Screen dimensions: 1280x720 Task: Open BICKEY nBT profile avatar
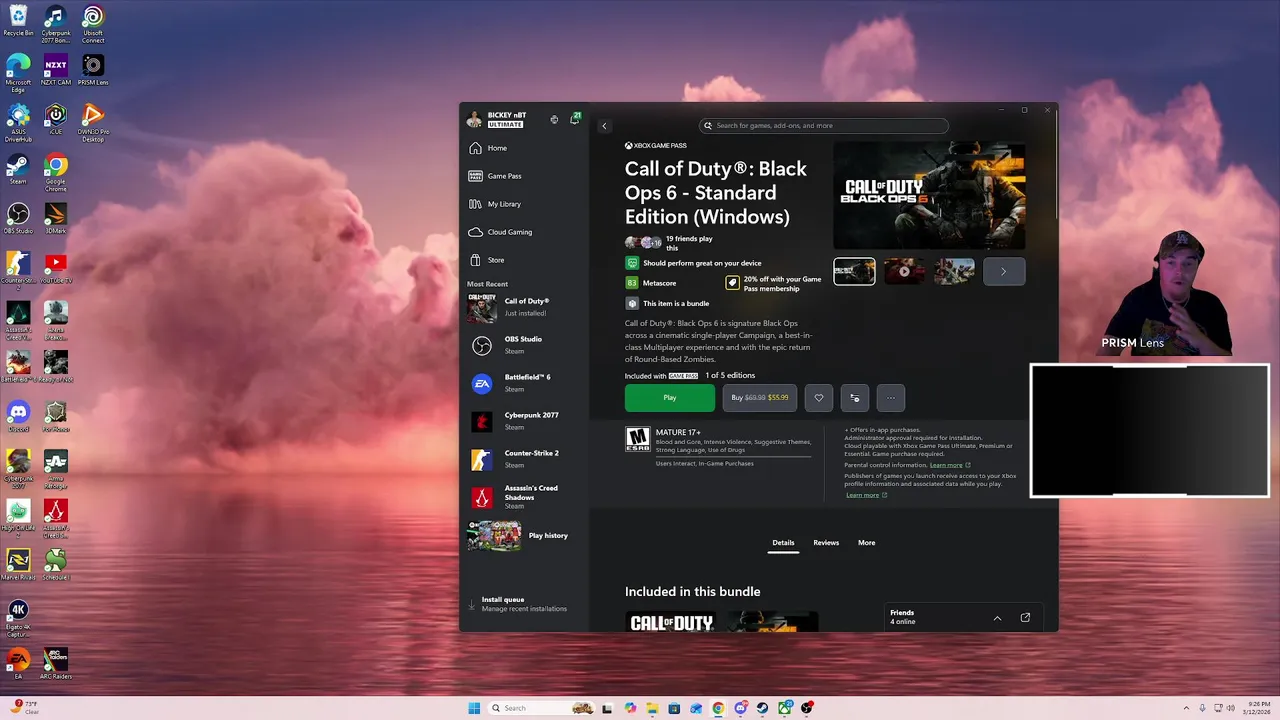474,120
